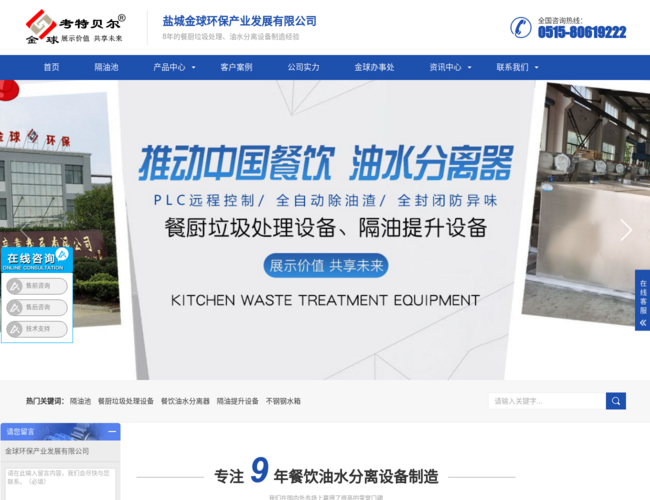Click the next slide arrow on banner
650x500 pixels.
(625, 231)
